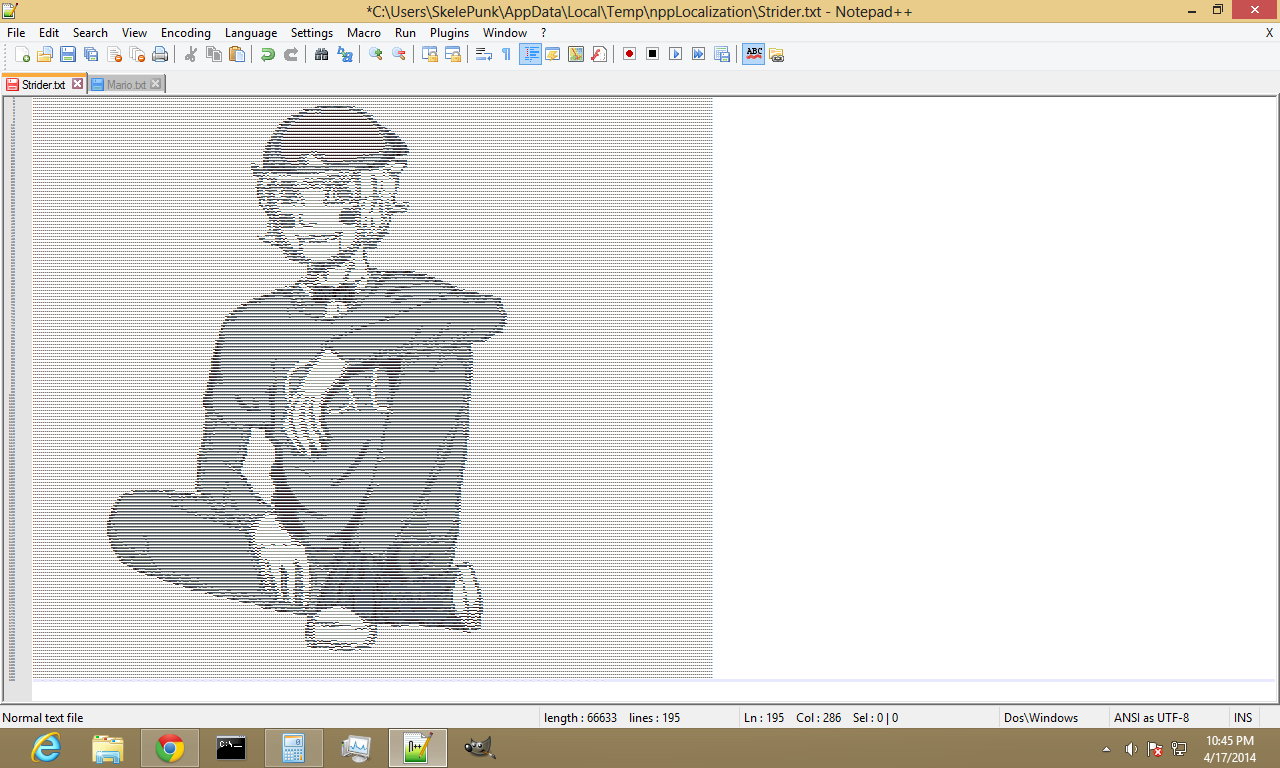Click the Close document toolbar icon
Viewport: 1280px width, 768px height.
pyautogui.click(x=114, y=54)
